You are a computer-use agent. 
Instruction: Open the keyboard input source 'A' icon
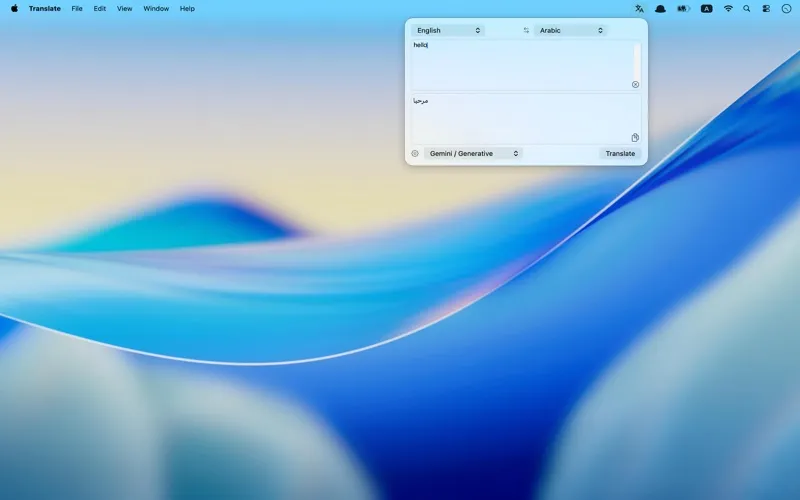pos(707,9)
